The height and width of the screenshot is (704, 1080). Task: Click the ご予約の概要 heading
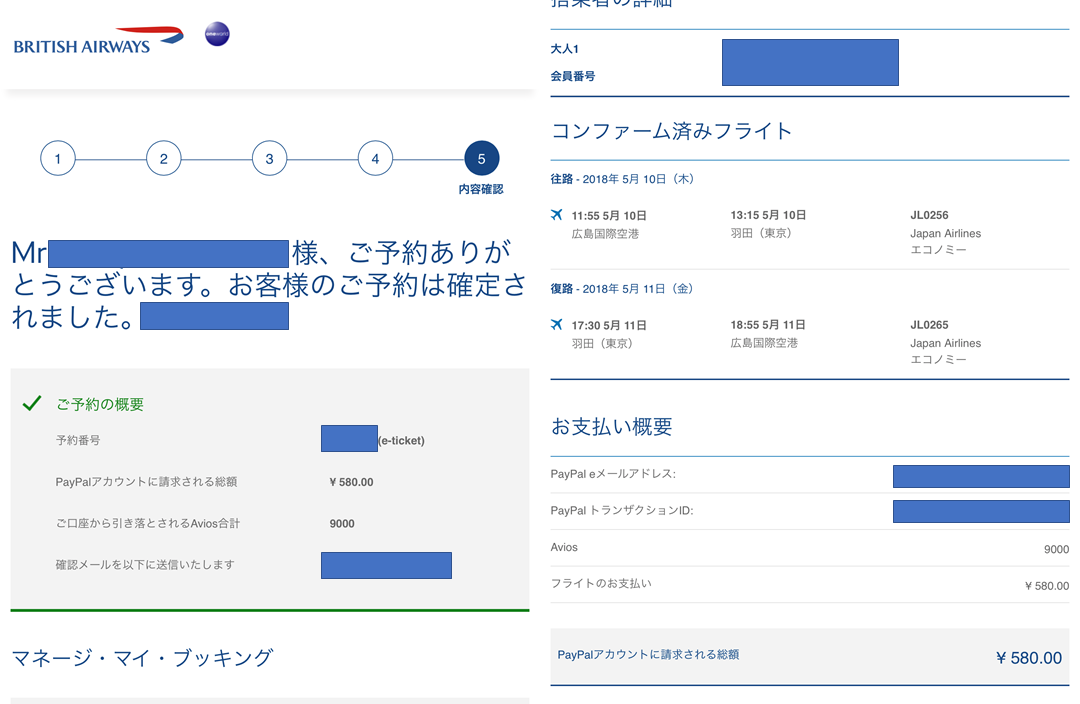point(100,404)
